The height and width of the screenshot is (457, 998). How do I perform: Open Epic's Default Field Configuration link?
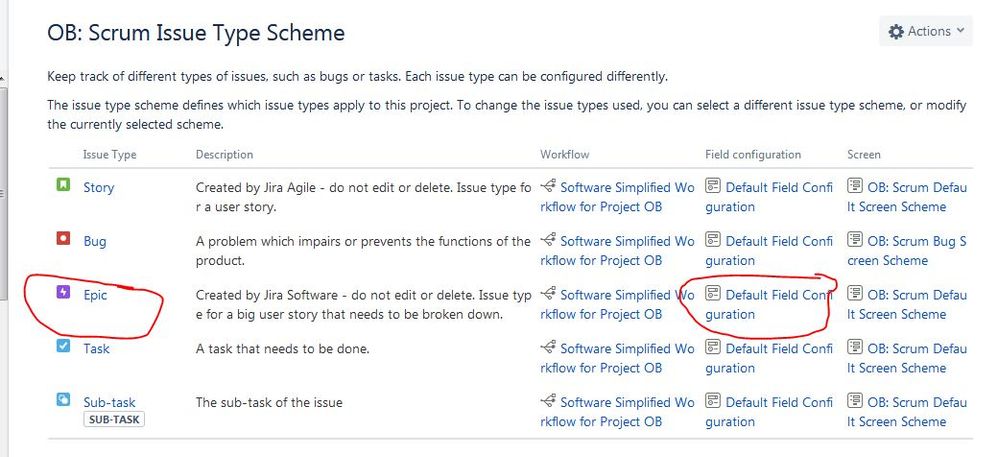pos(778,295)
